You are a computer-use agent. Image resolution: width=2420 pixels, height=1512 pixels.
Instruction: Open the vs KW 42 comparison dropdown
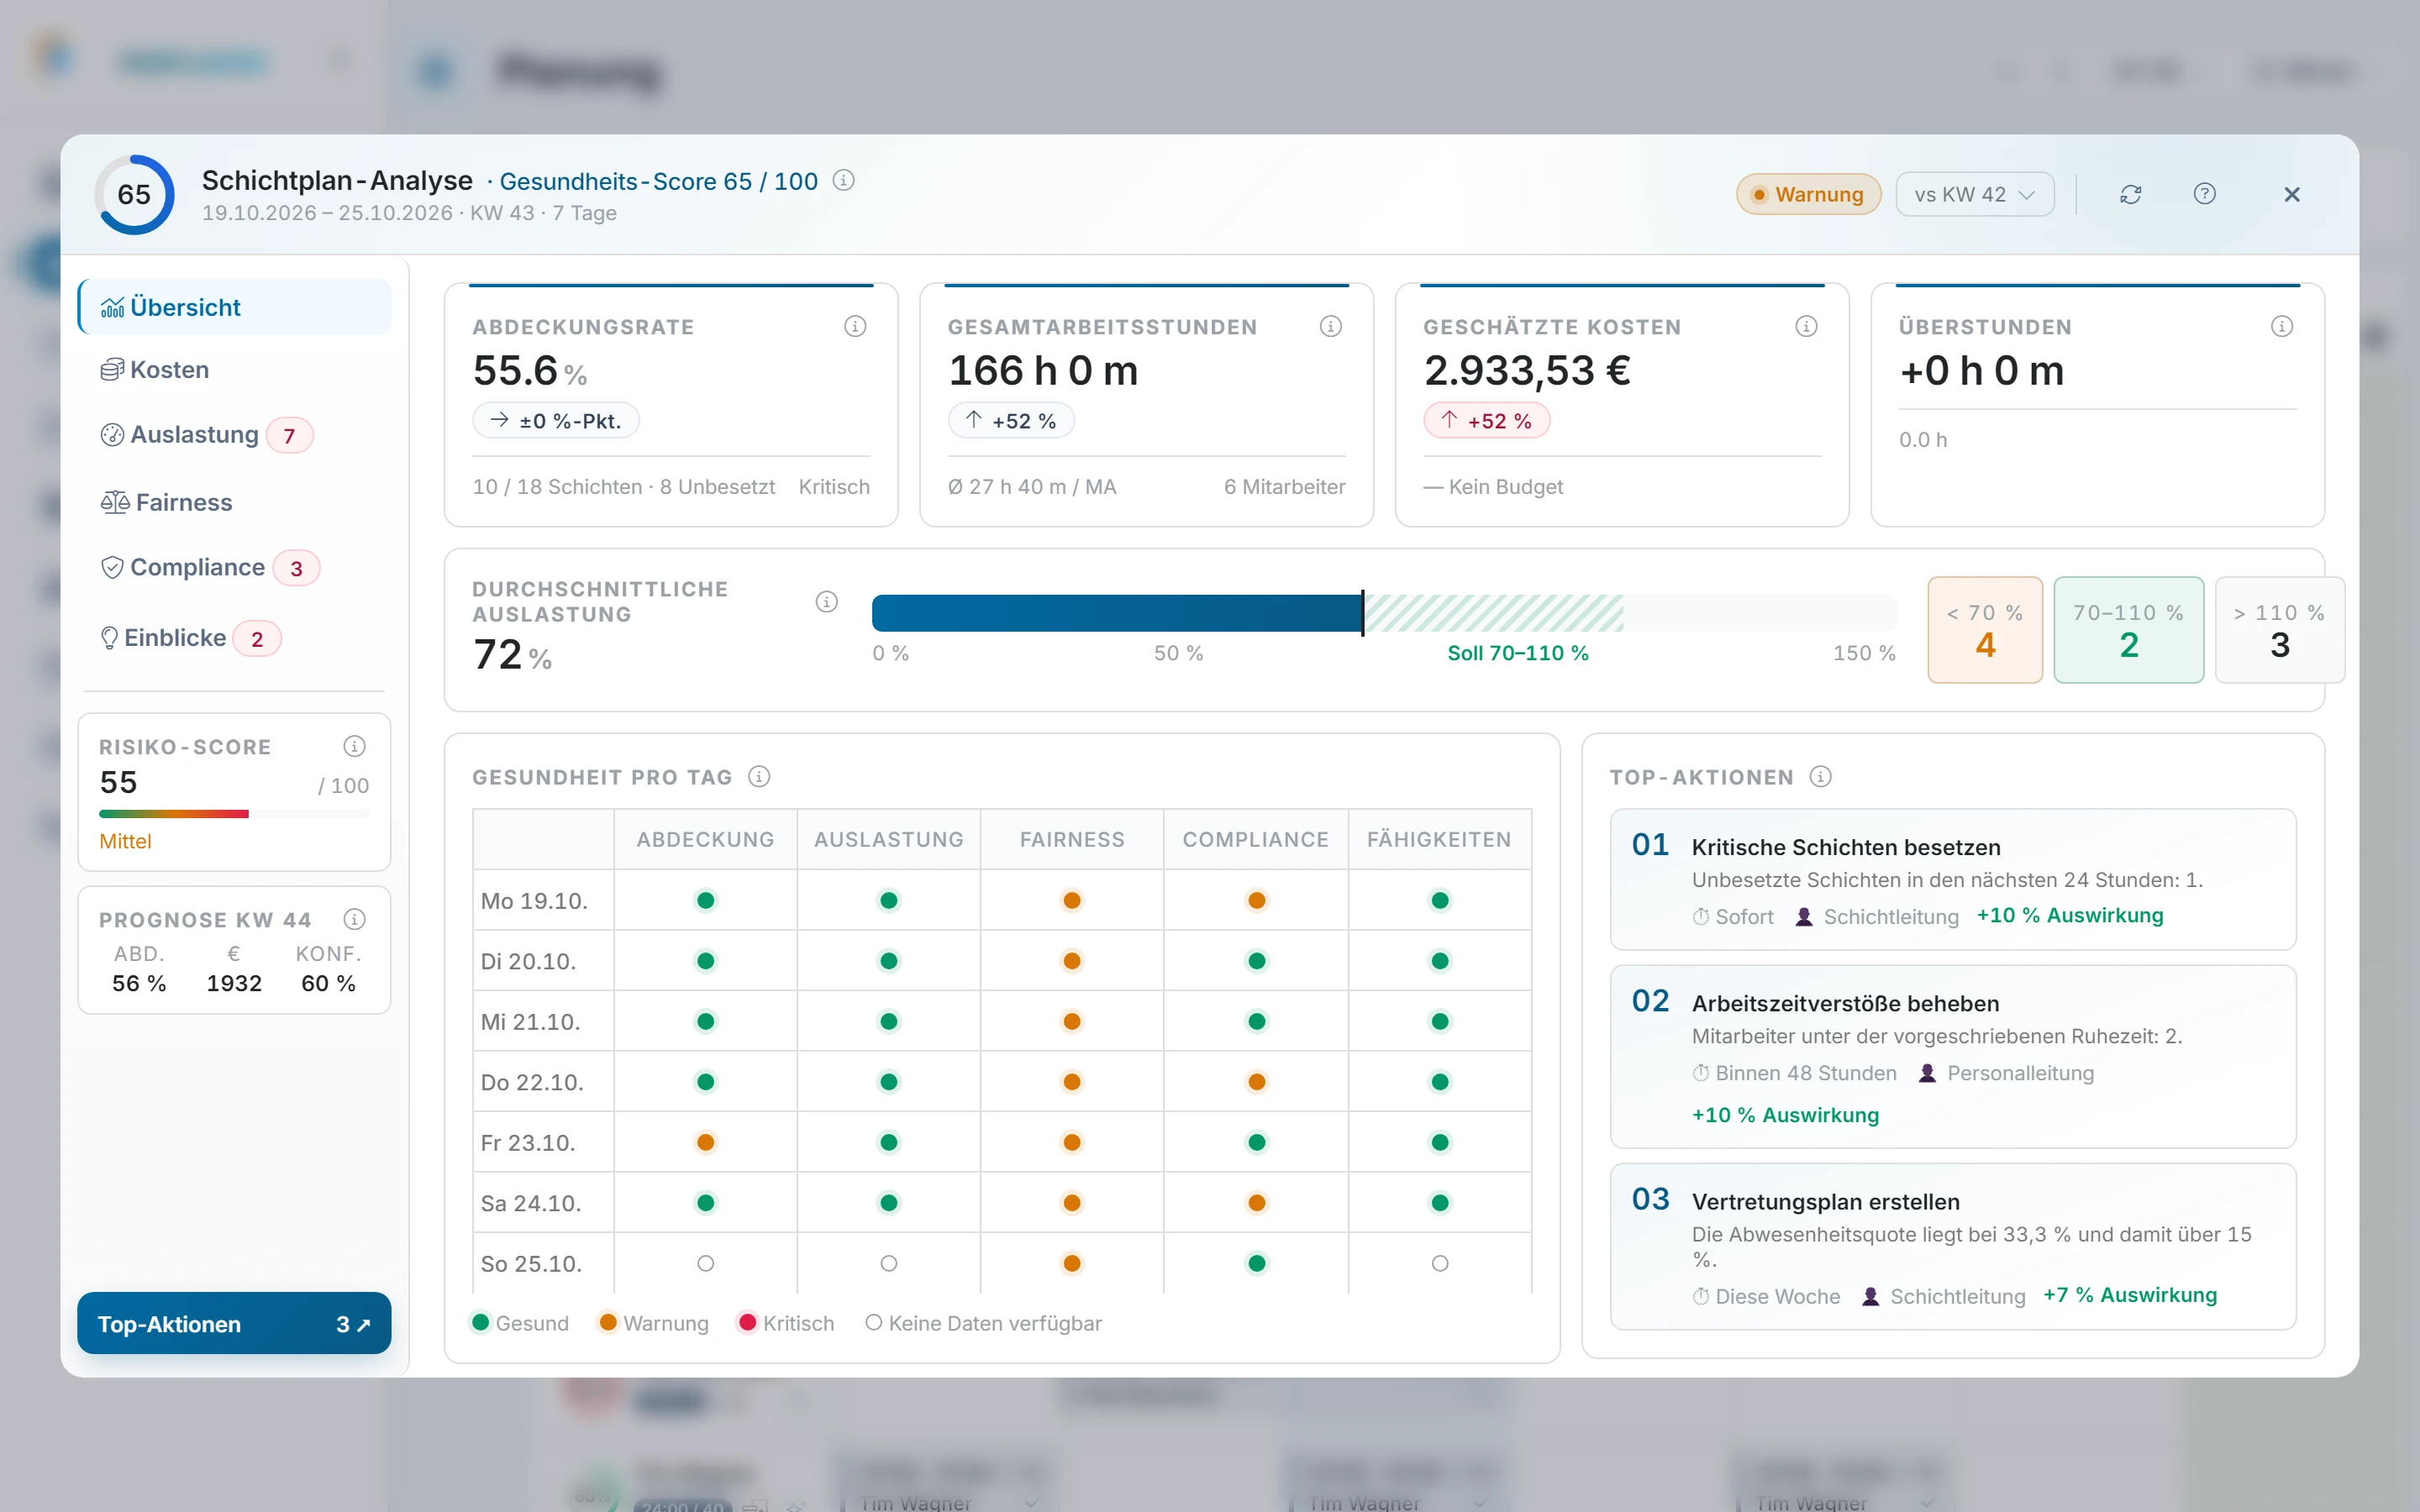(1974, 194)
